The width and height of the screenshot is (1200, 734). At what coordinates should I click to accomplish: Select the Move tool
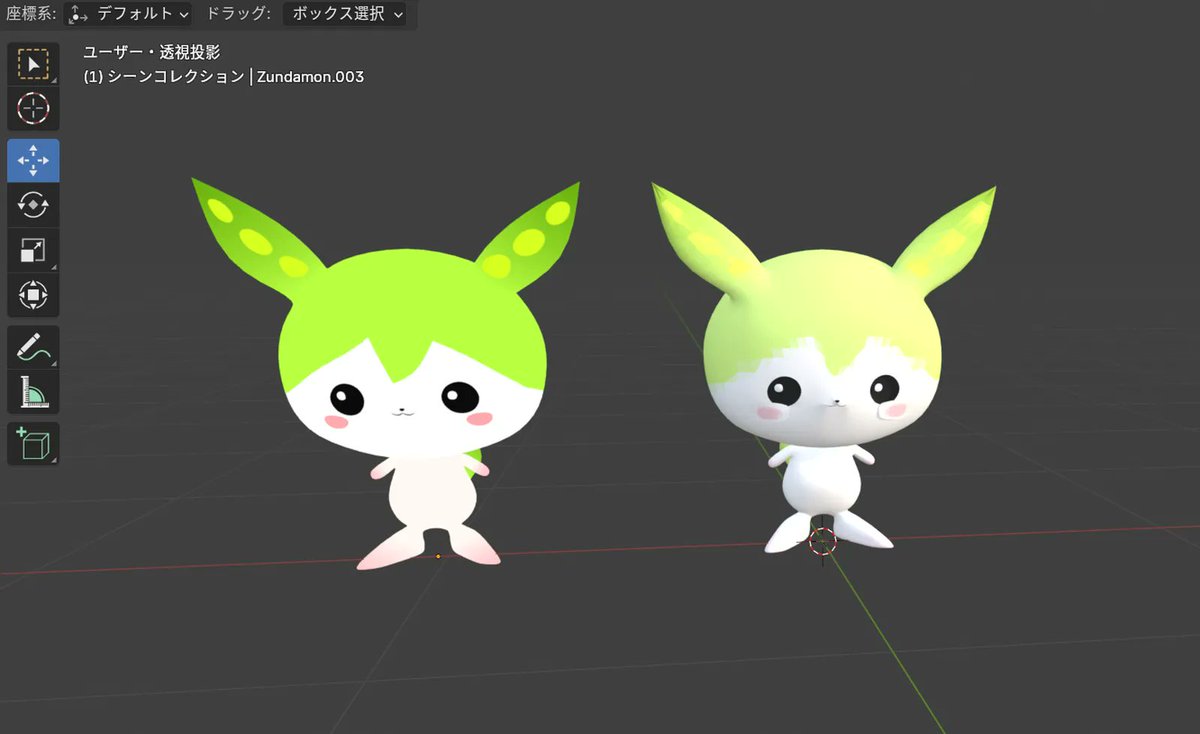tap(33, 161)
